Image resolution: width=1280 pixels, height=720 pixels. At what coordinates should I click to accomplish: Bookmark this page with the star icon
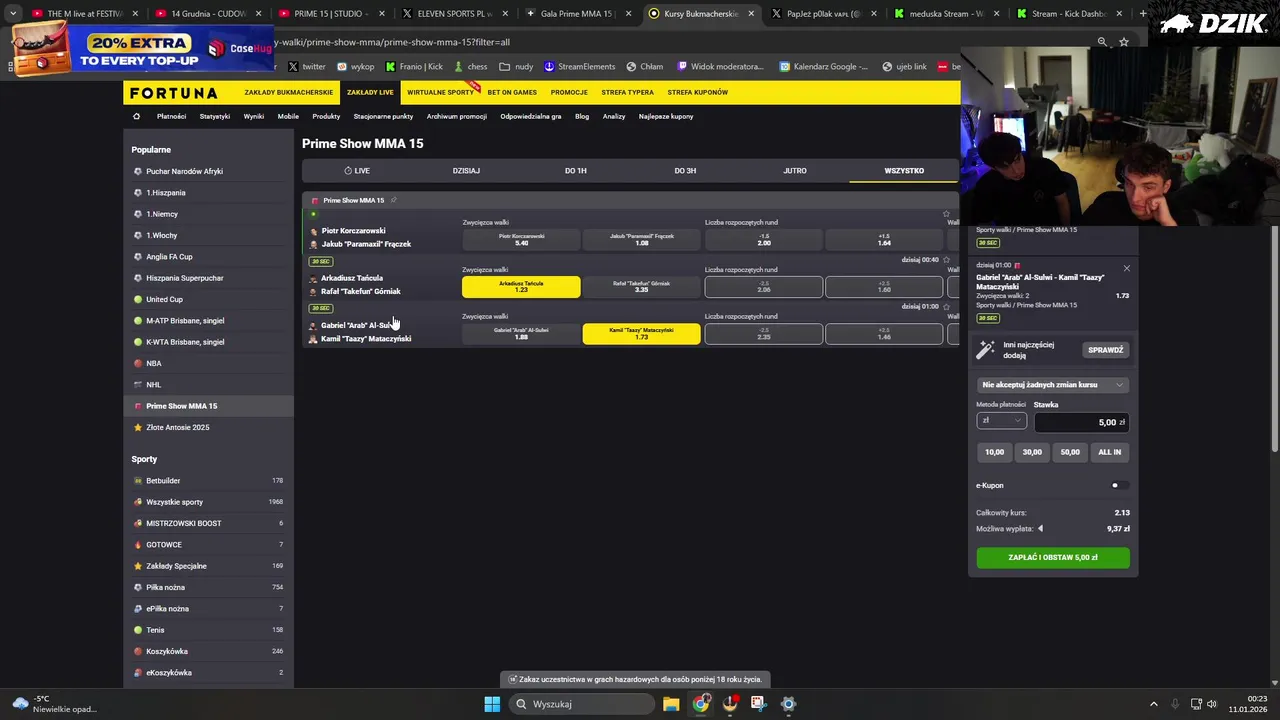click(x=1124, y=42)
